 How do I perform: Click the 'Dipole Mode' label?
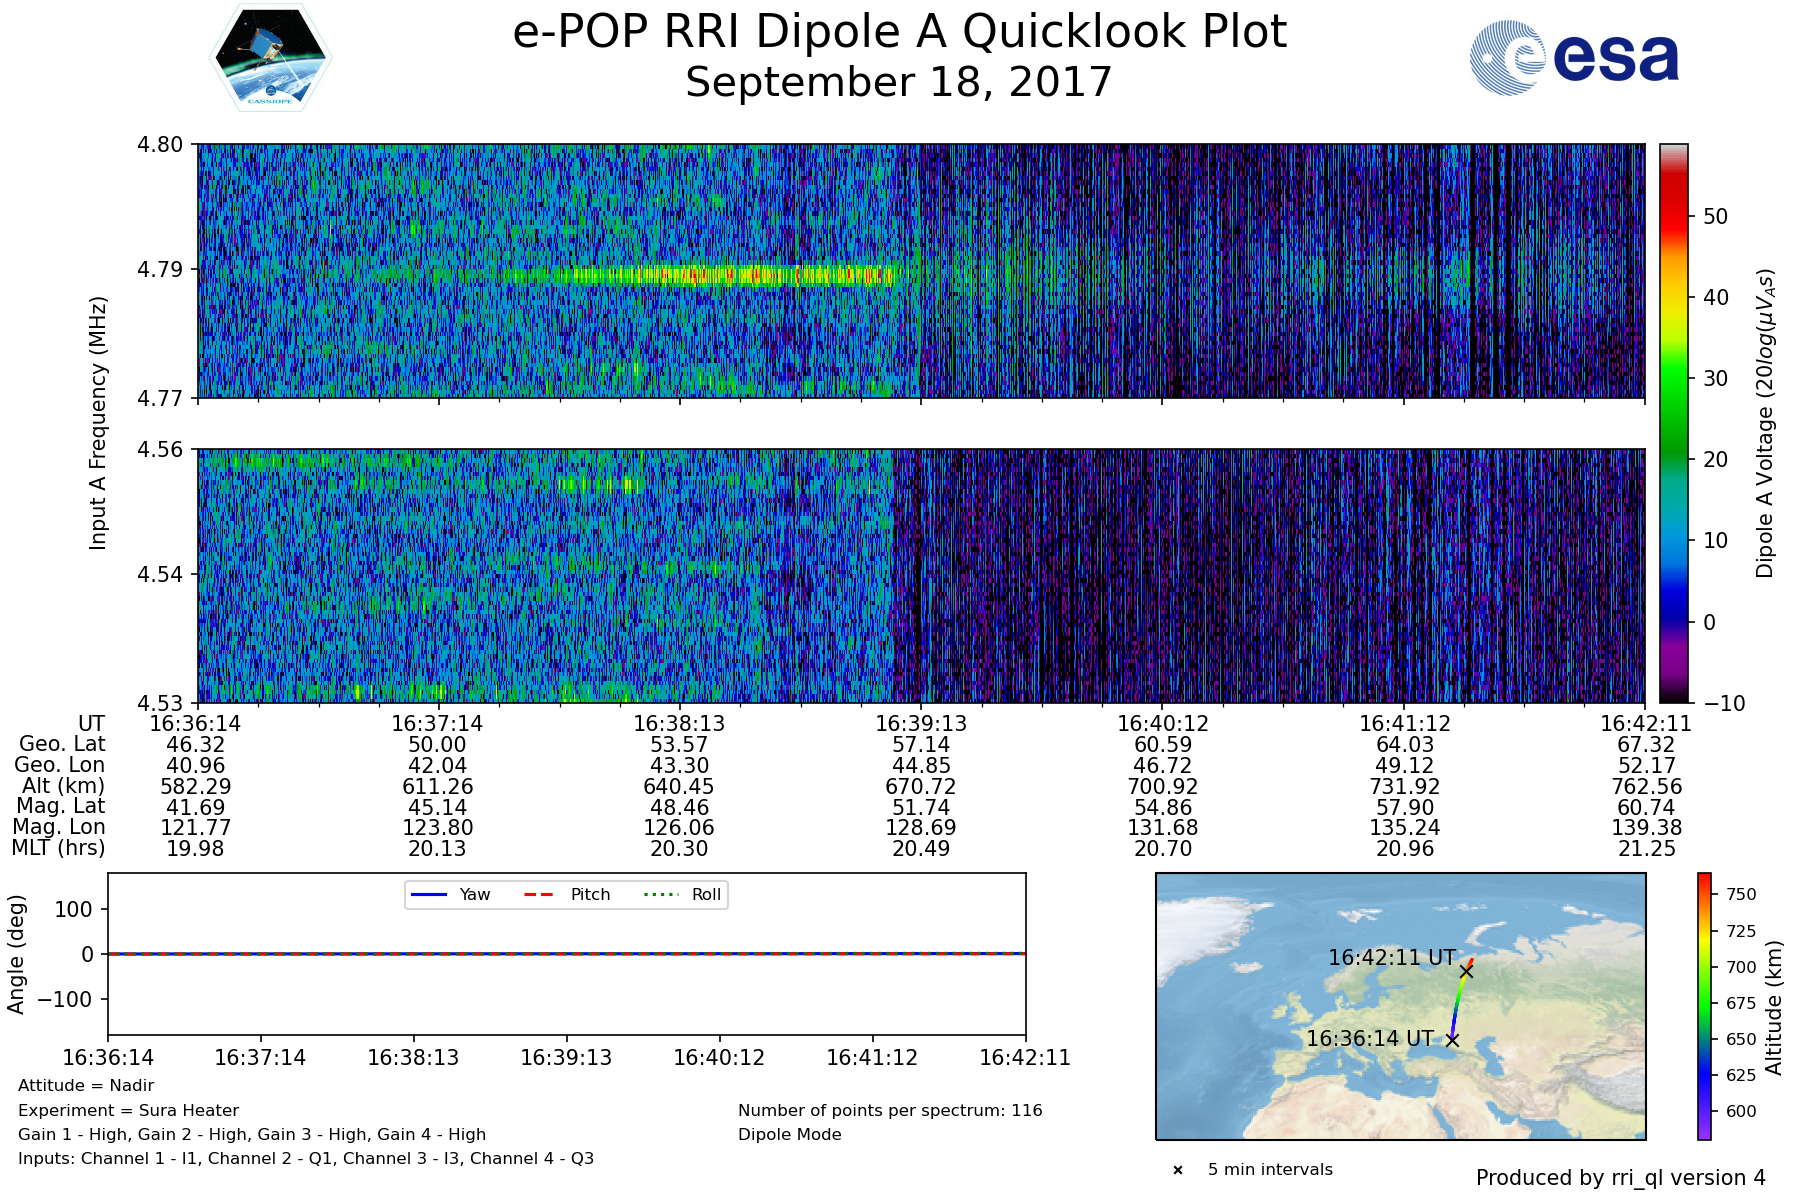tap(790, 1134)
